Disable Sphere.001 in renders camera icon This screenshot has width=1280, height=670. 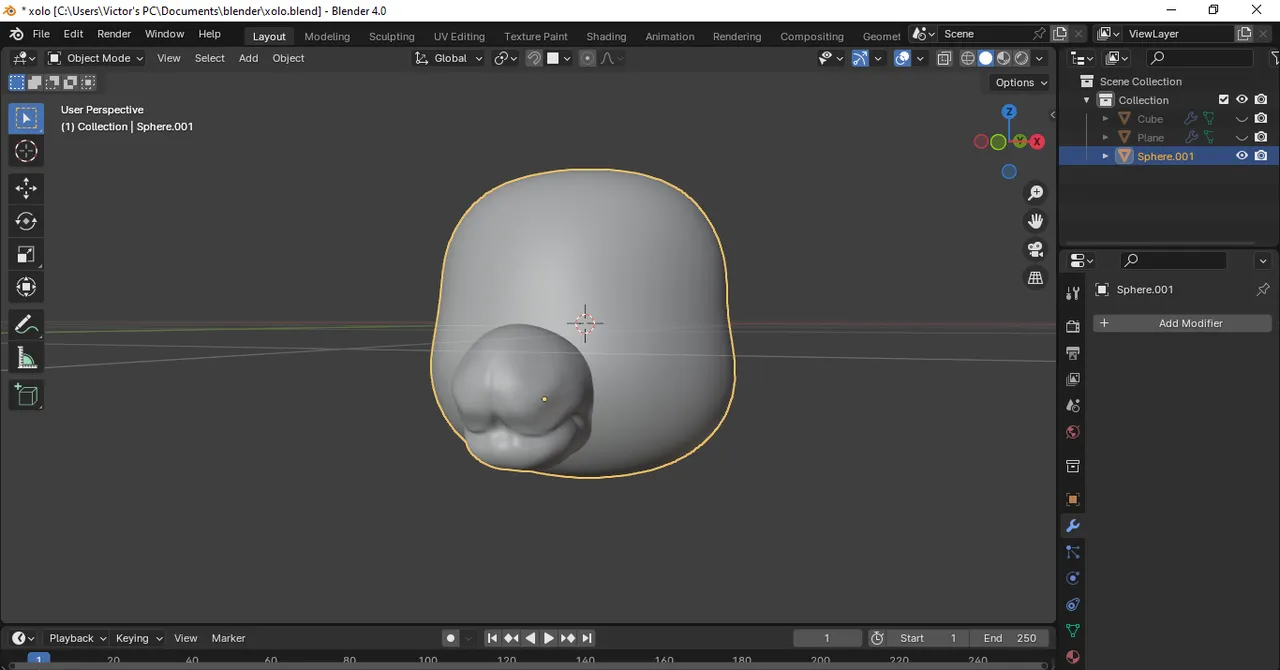[x=1261, y=156]
